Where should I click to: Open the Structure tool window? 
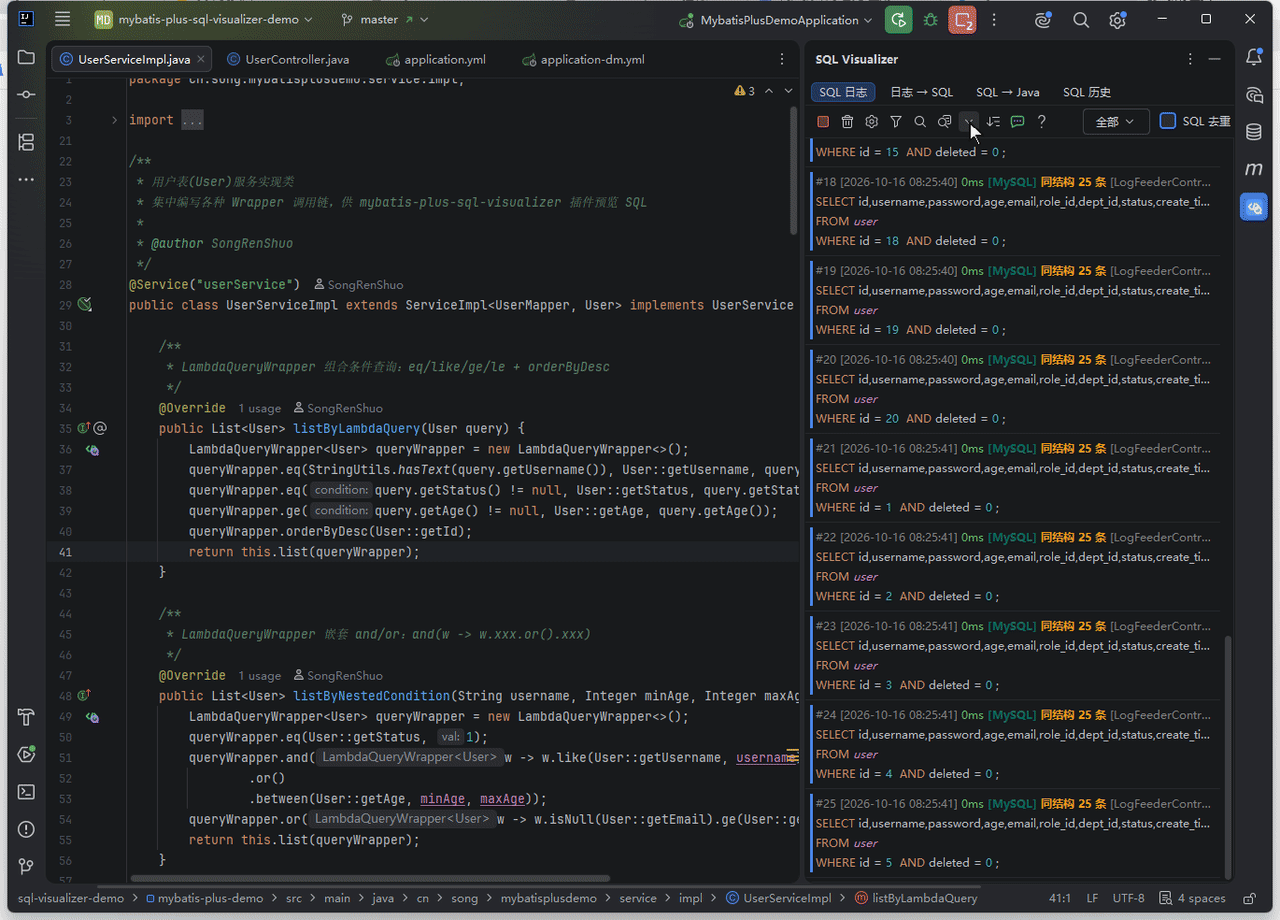point(26,142)
